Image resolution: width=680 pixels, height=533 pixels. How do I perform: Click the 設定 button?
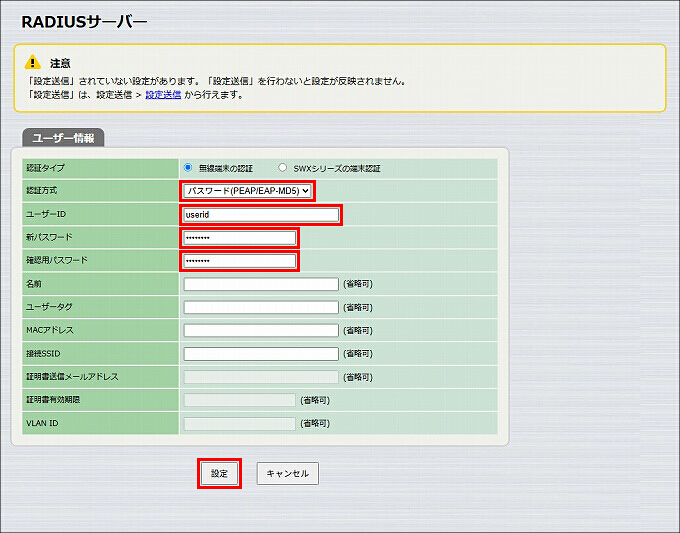coord(219,474)
